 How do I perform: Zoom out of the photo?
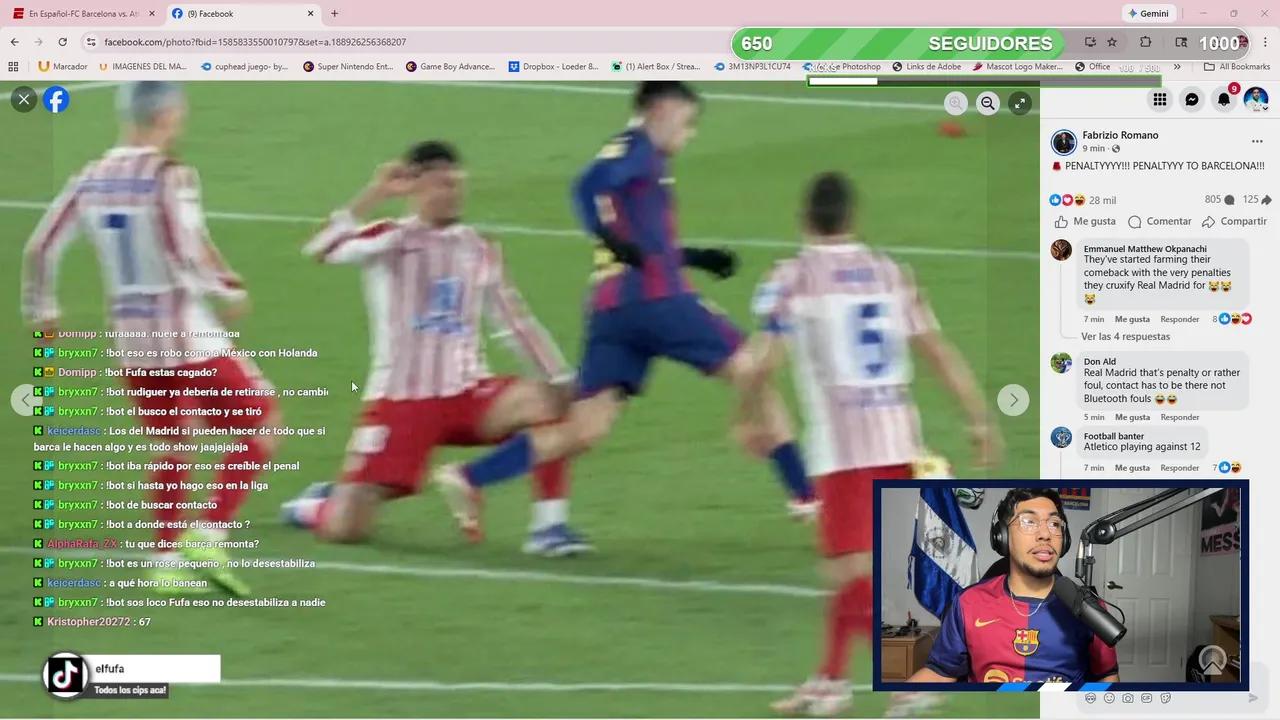[x=987, y=103]
